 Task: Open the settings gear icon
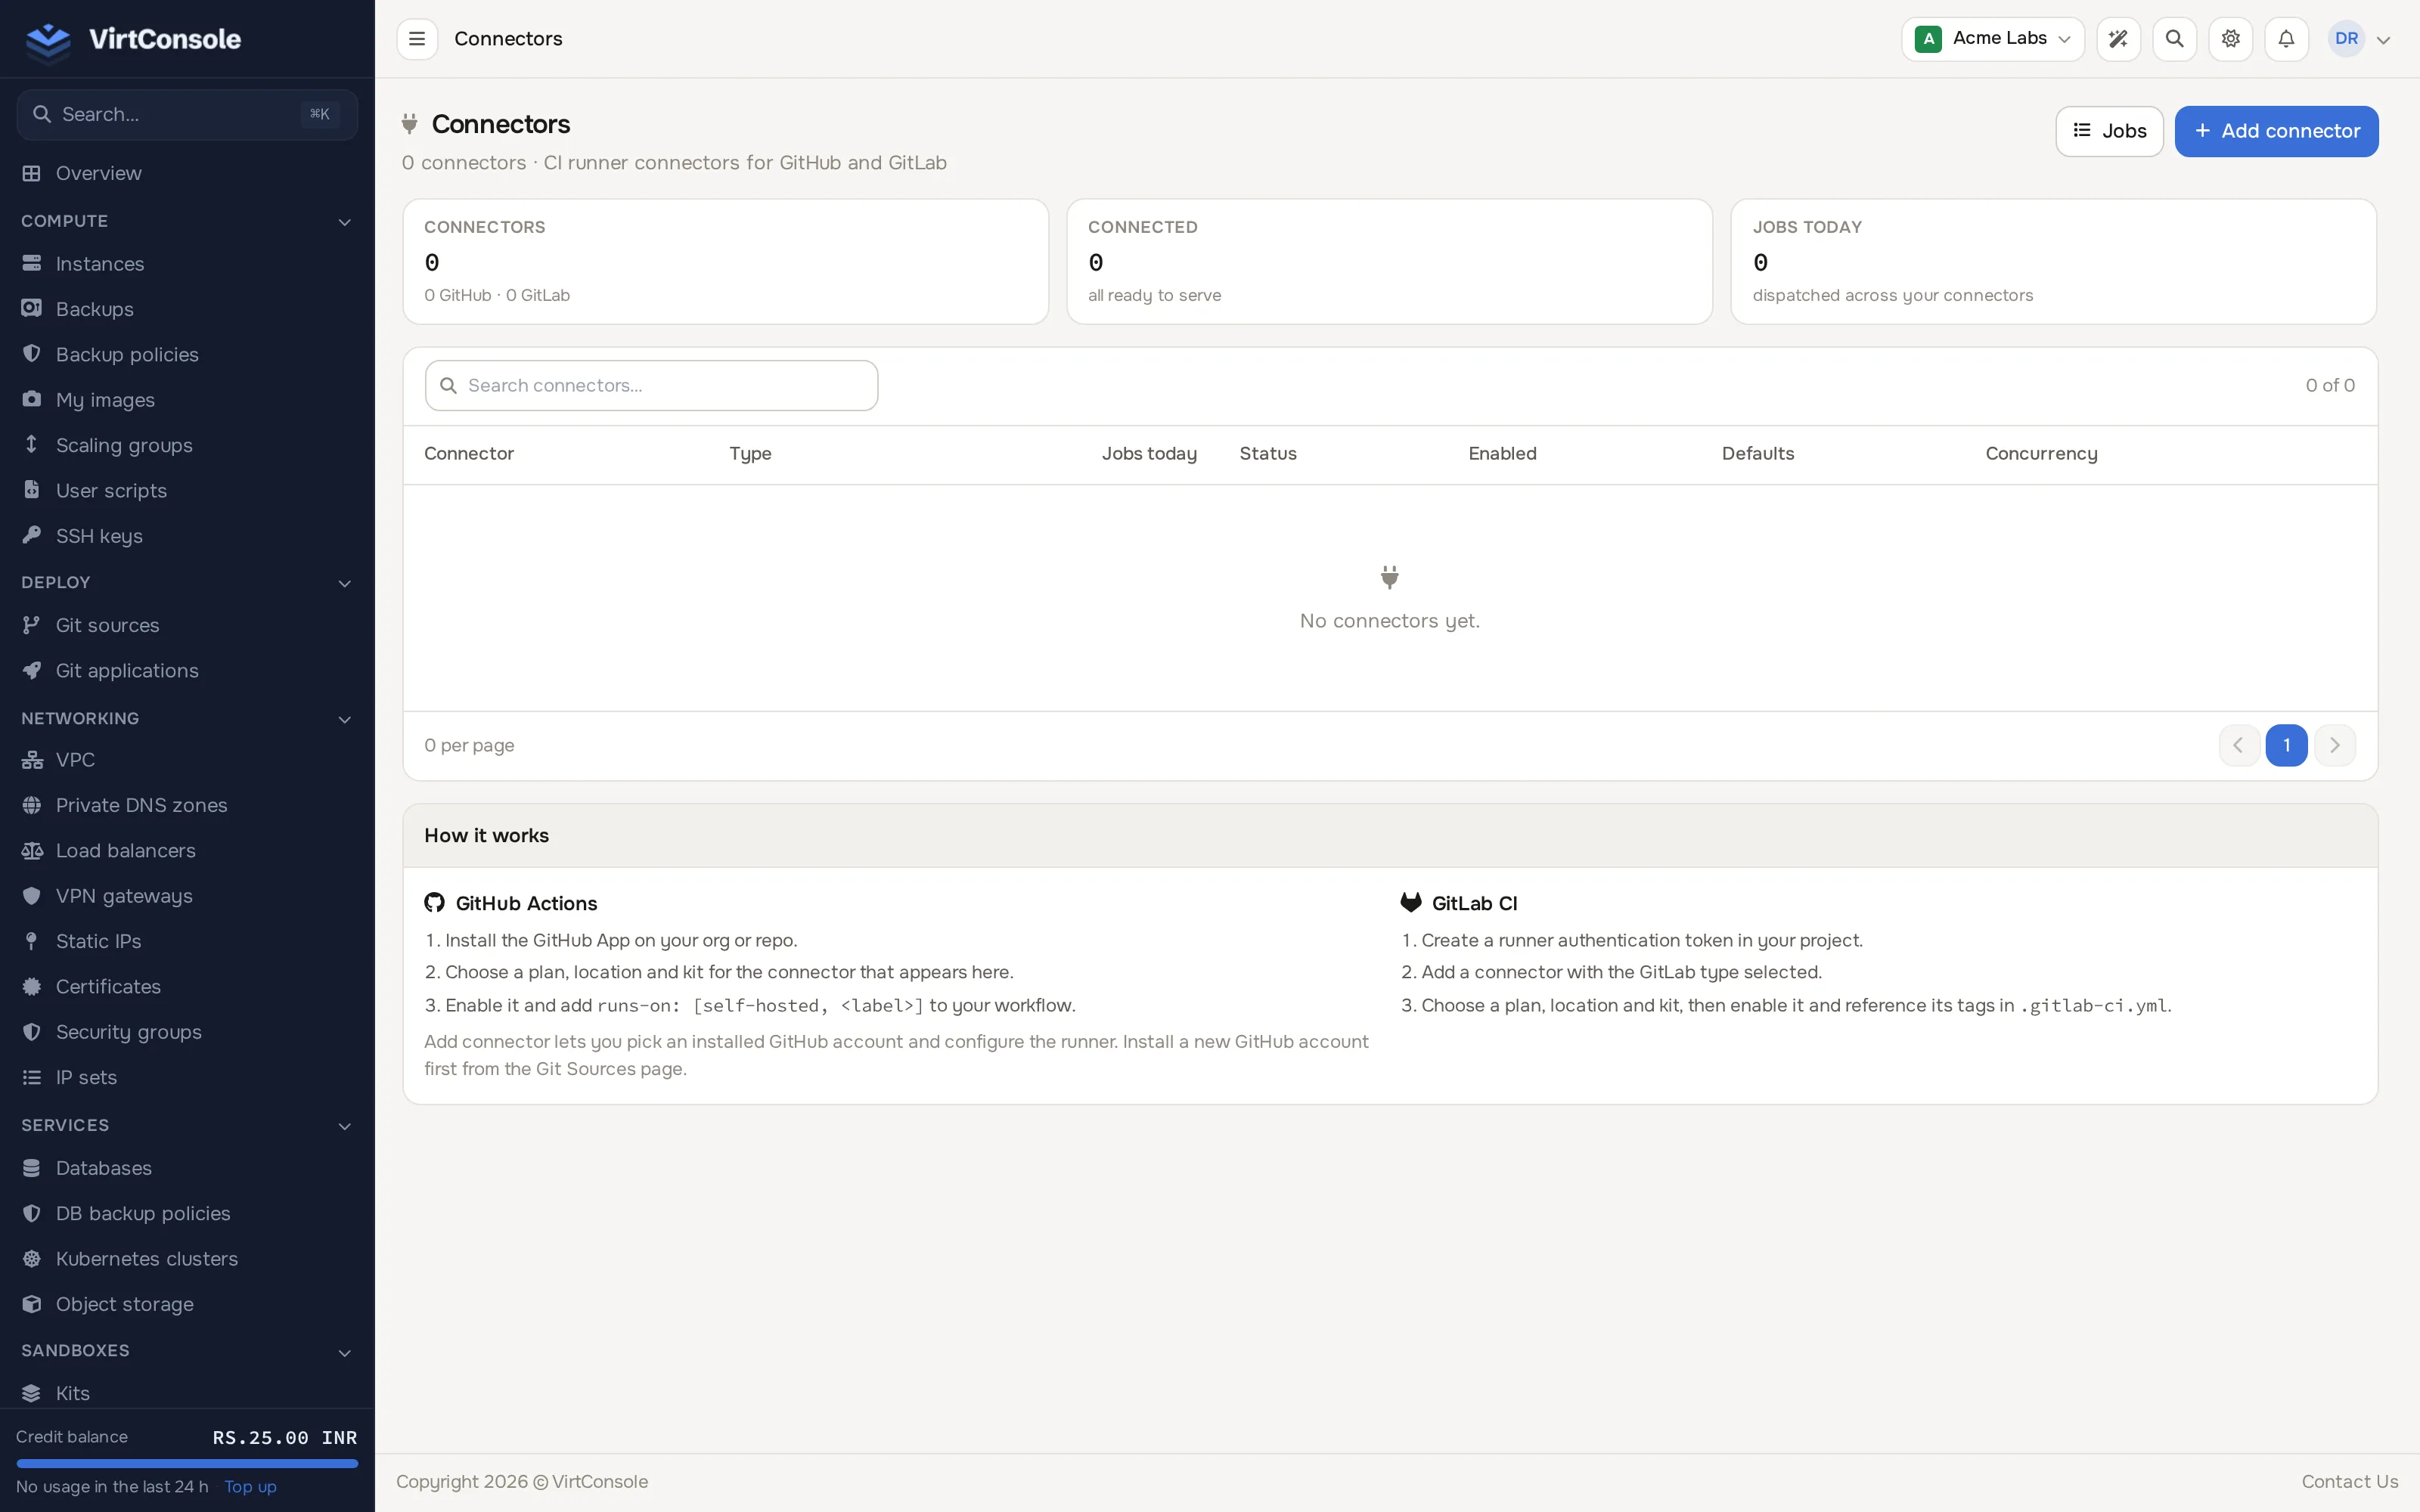[2230, 39]
